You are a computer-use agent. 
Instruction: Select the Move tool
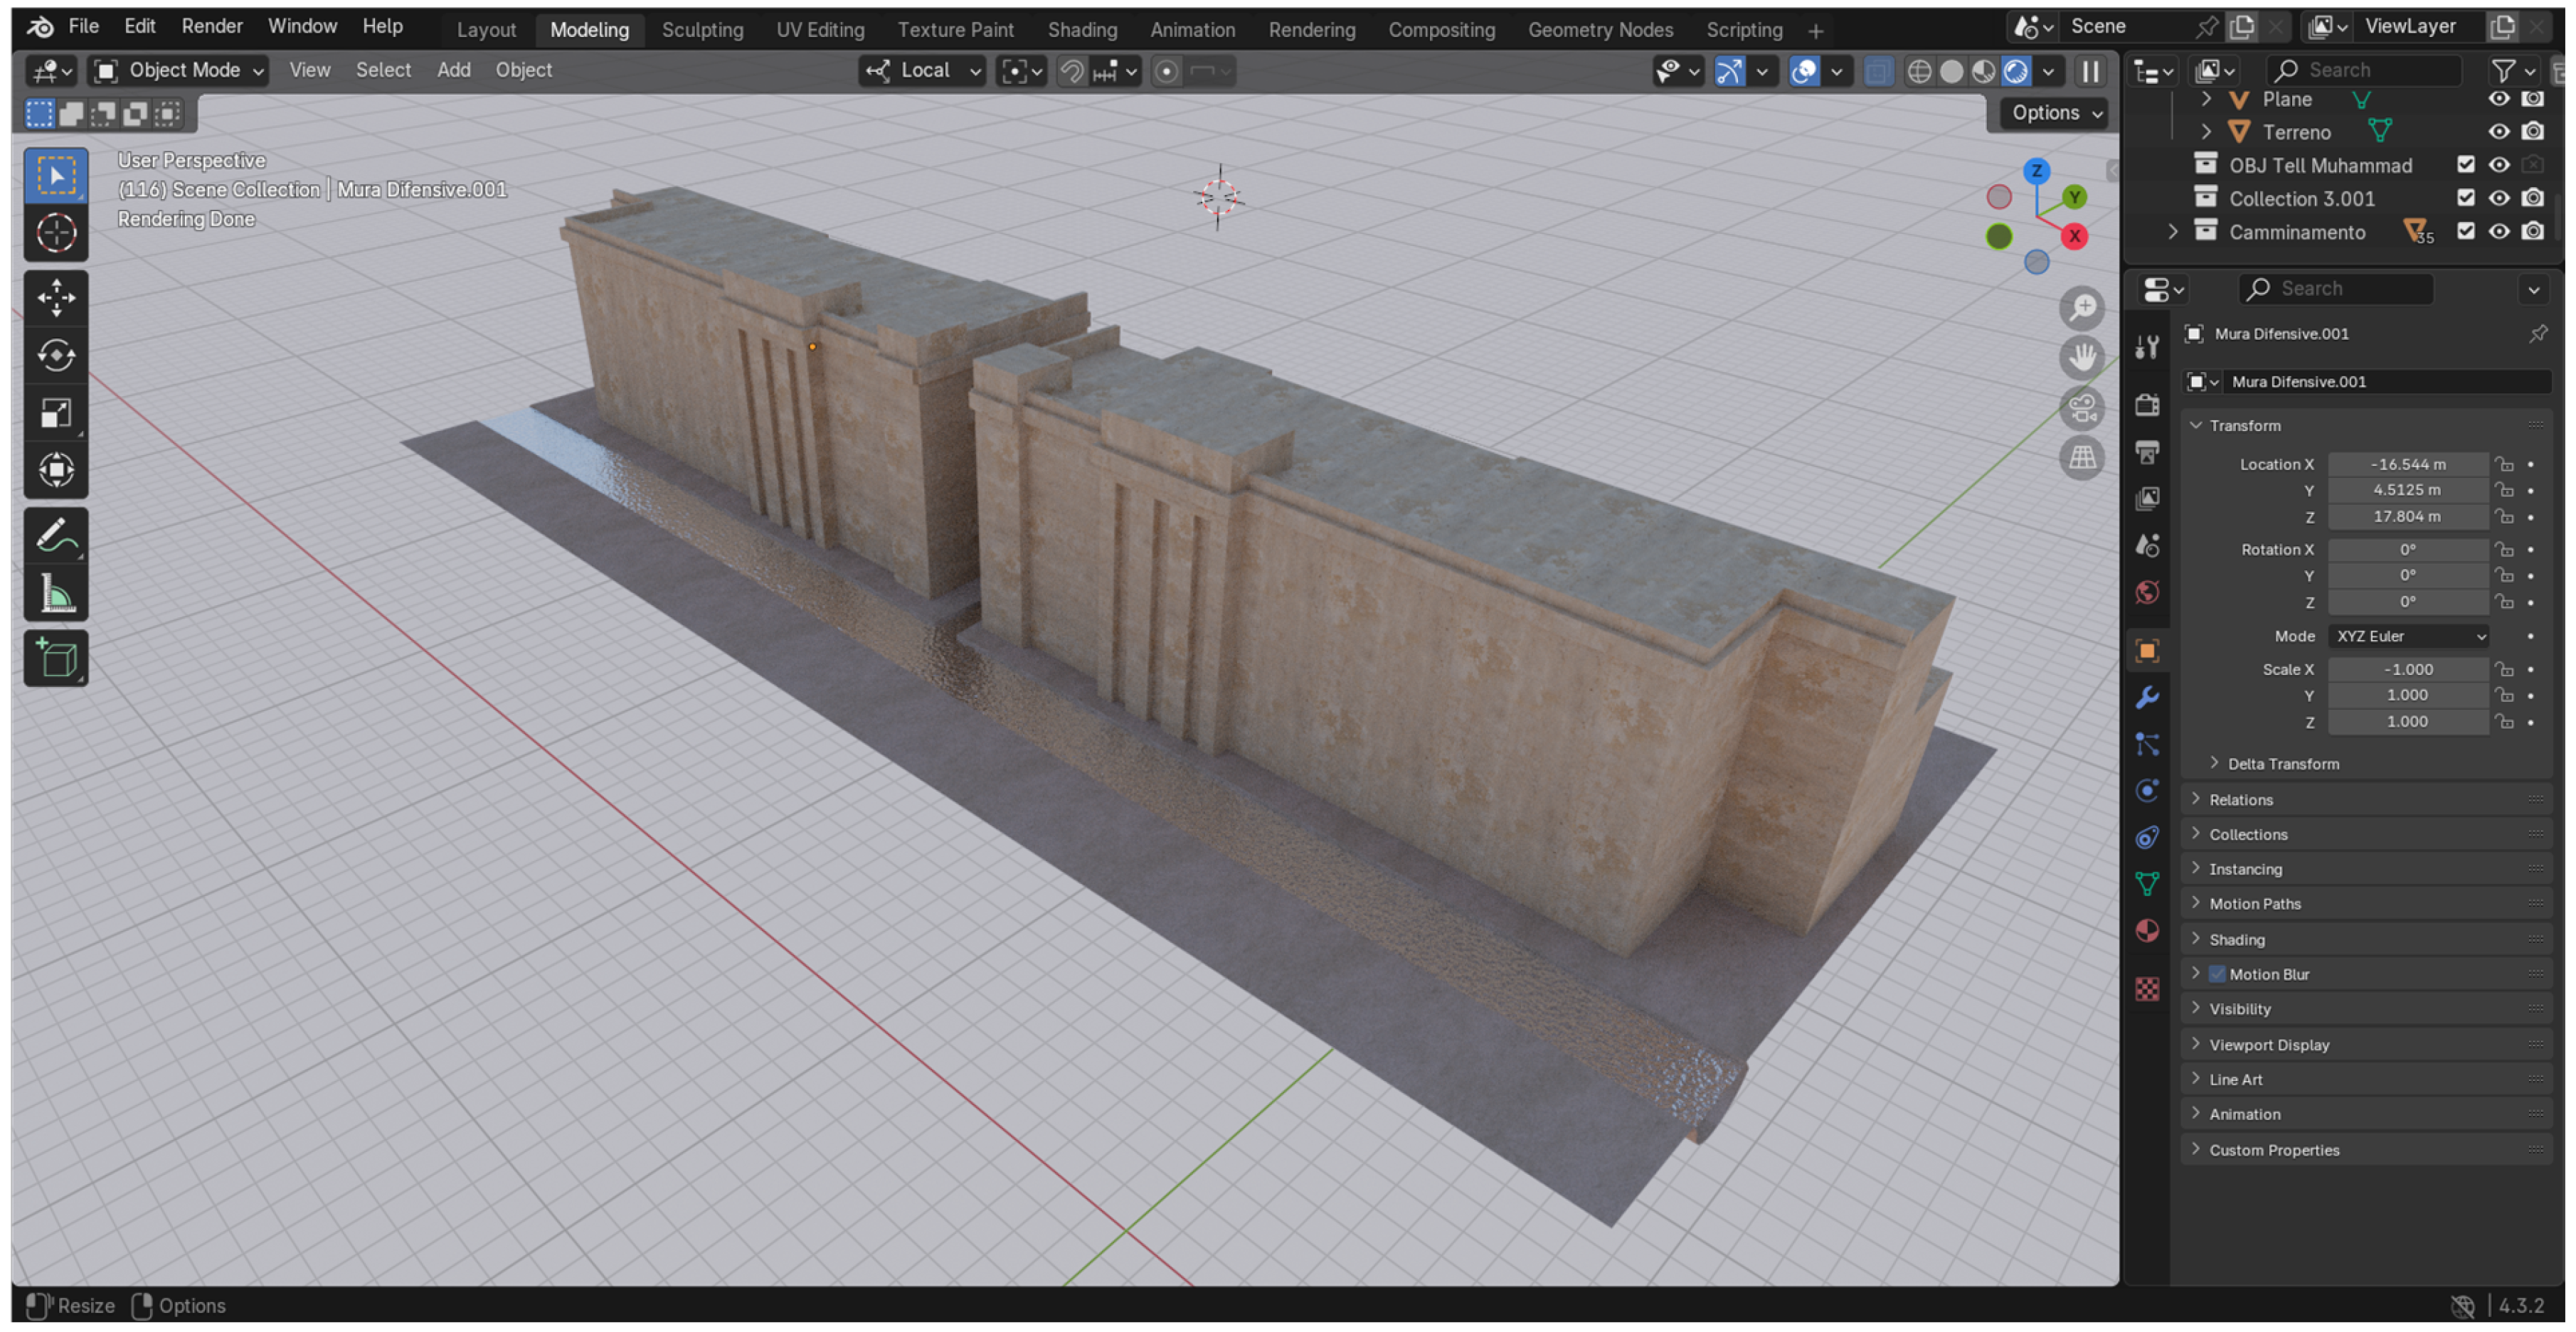(x=56, y=298)
